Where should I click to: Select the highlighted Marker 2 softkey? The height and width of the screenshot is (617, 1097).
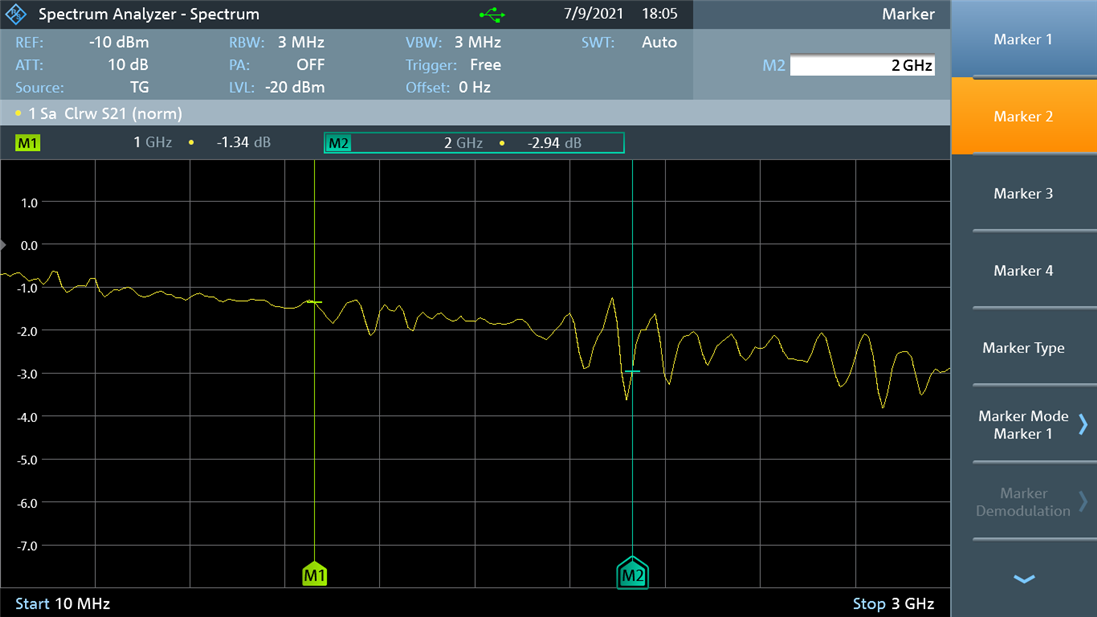(1024, 116)
